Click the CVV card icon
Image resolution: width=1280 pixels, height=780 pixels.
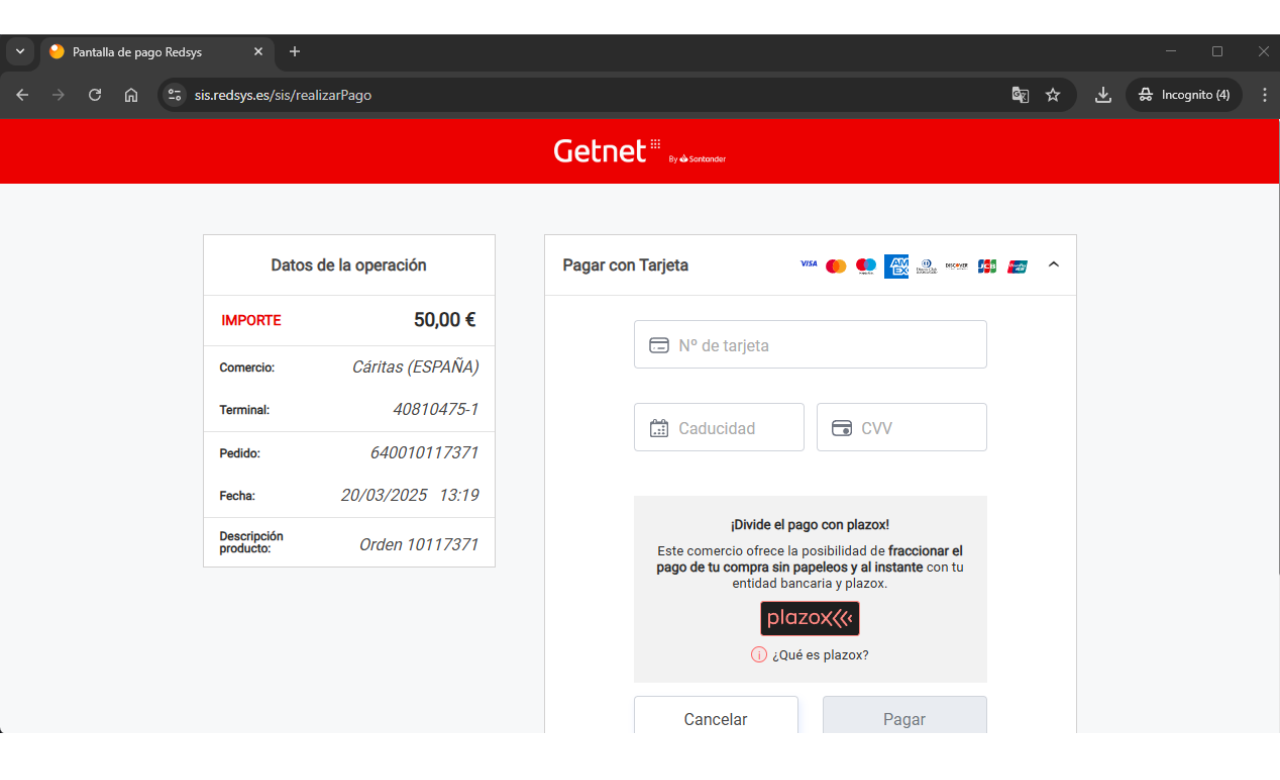click(x=842, y=428)
